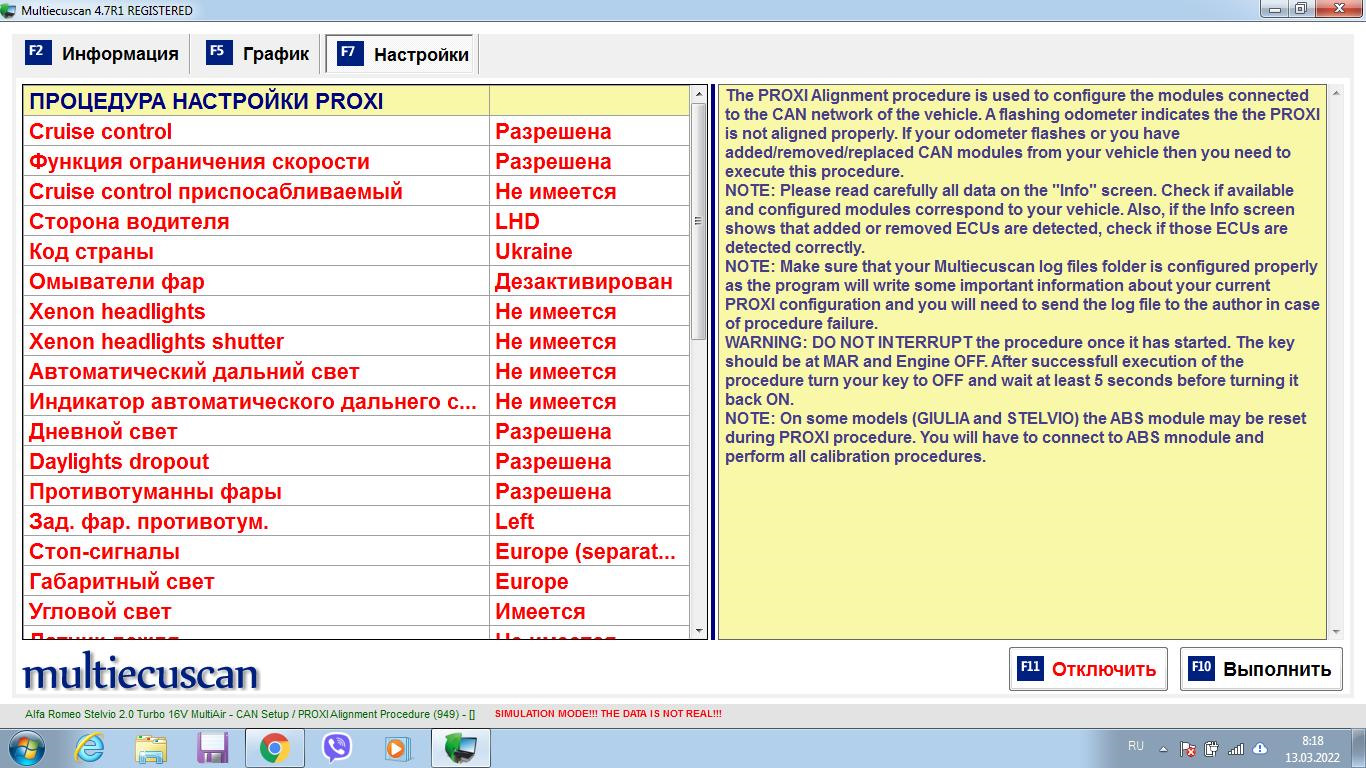Launch Internet Explorer from the taskbar
The height and width of the screenshot is (768, 1366).
click(x=89, y=748)
